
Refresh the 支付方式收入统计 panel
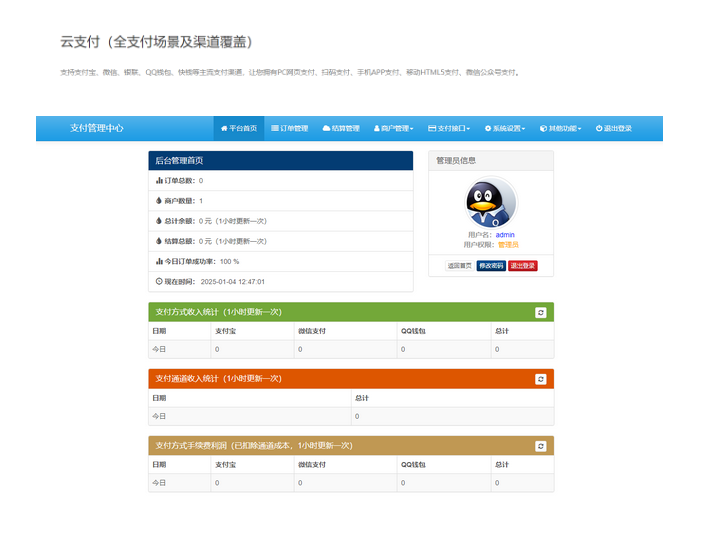click(541, 312)
